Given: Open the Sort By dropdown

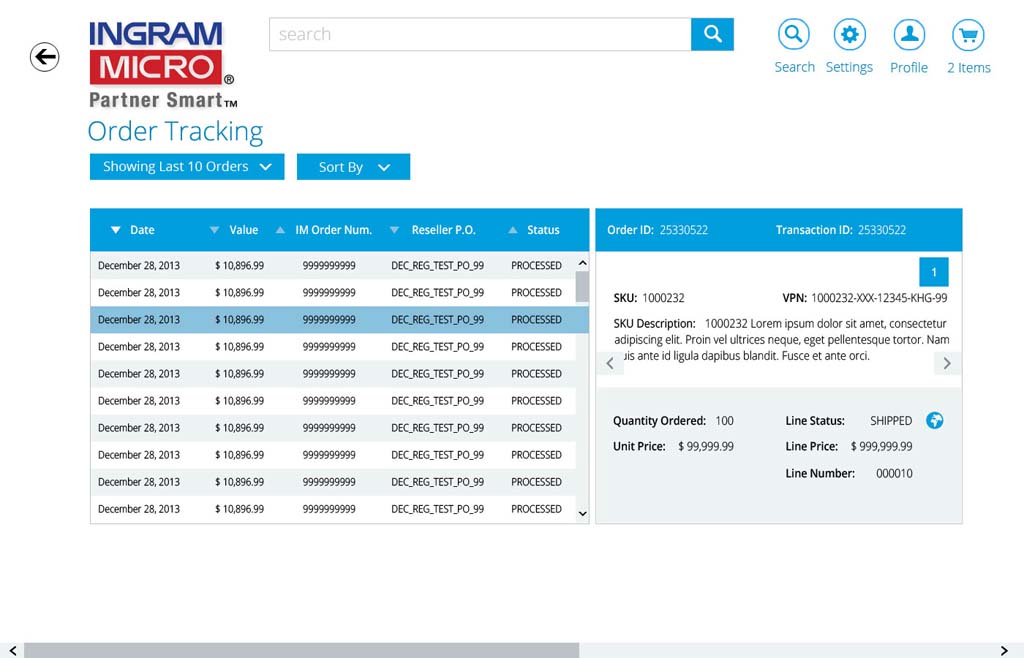Looking at the screenshot, I should 353,167.
